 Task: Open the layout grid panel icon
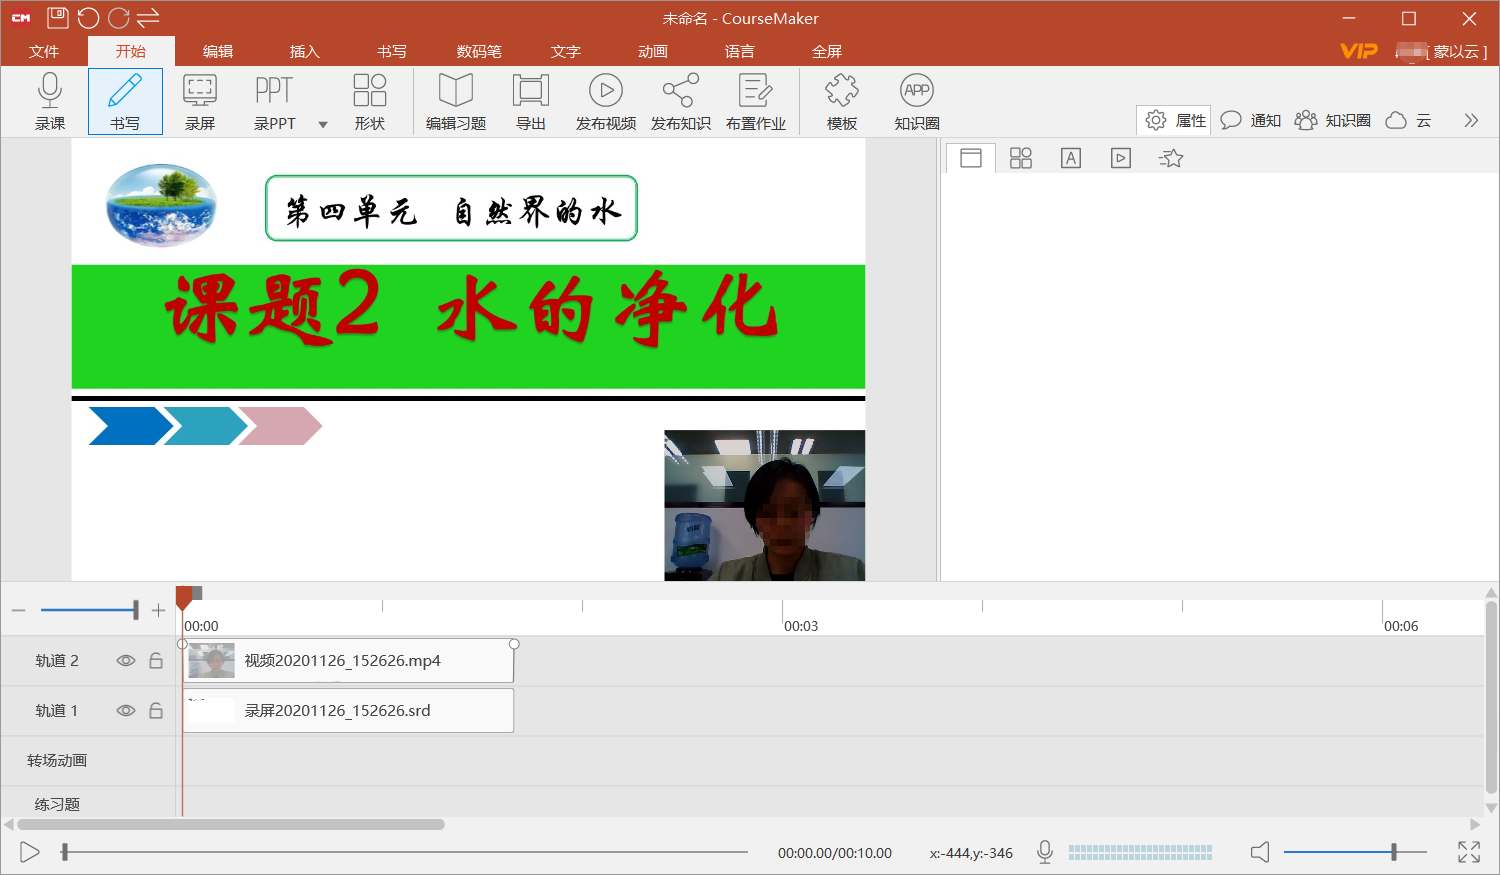[1021, 158]
